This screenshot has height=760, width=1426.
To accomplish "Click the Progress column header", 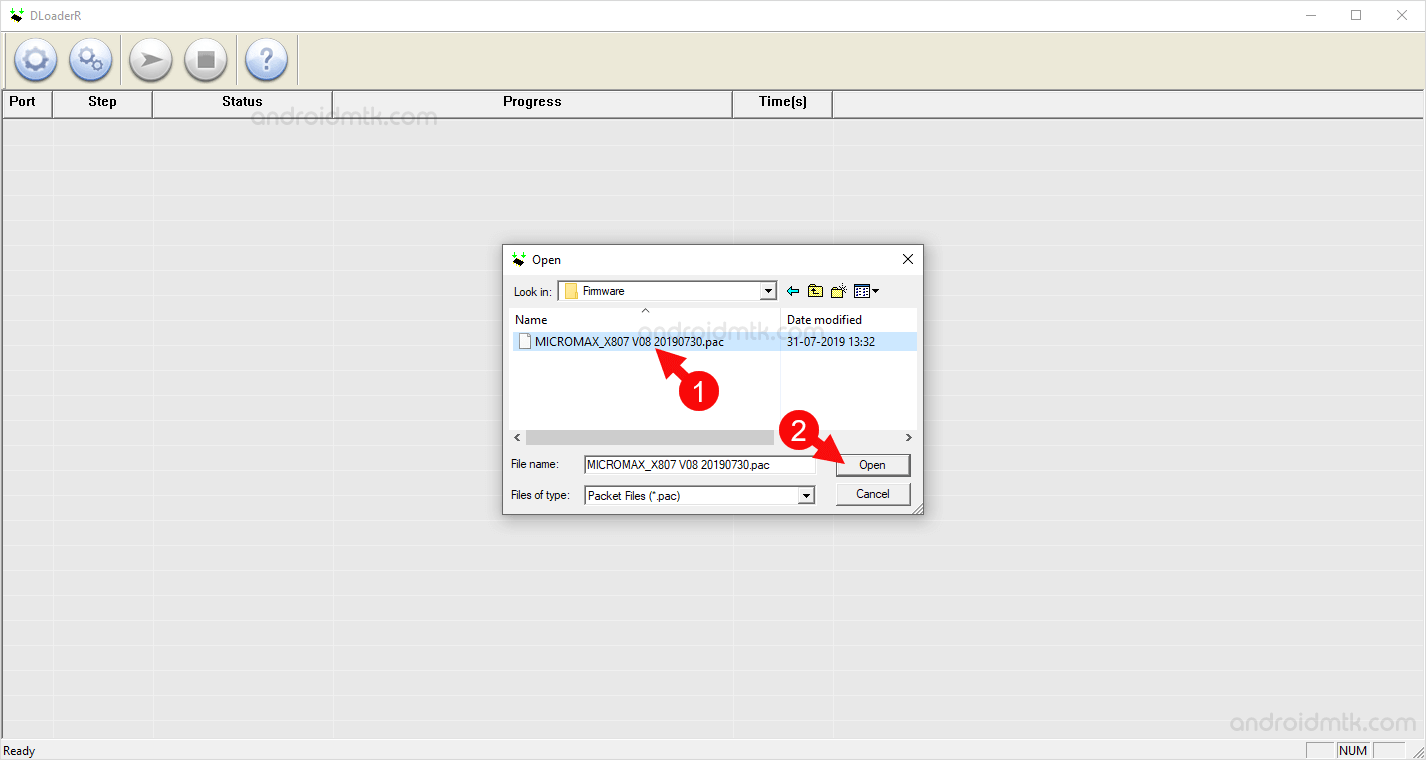I will point(532,102).
